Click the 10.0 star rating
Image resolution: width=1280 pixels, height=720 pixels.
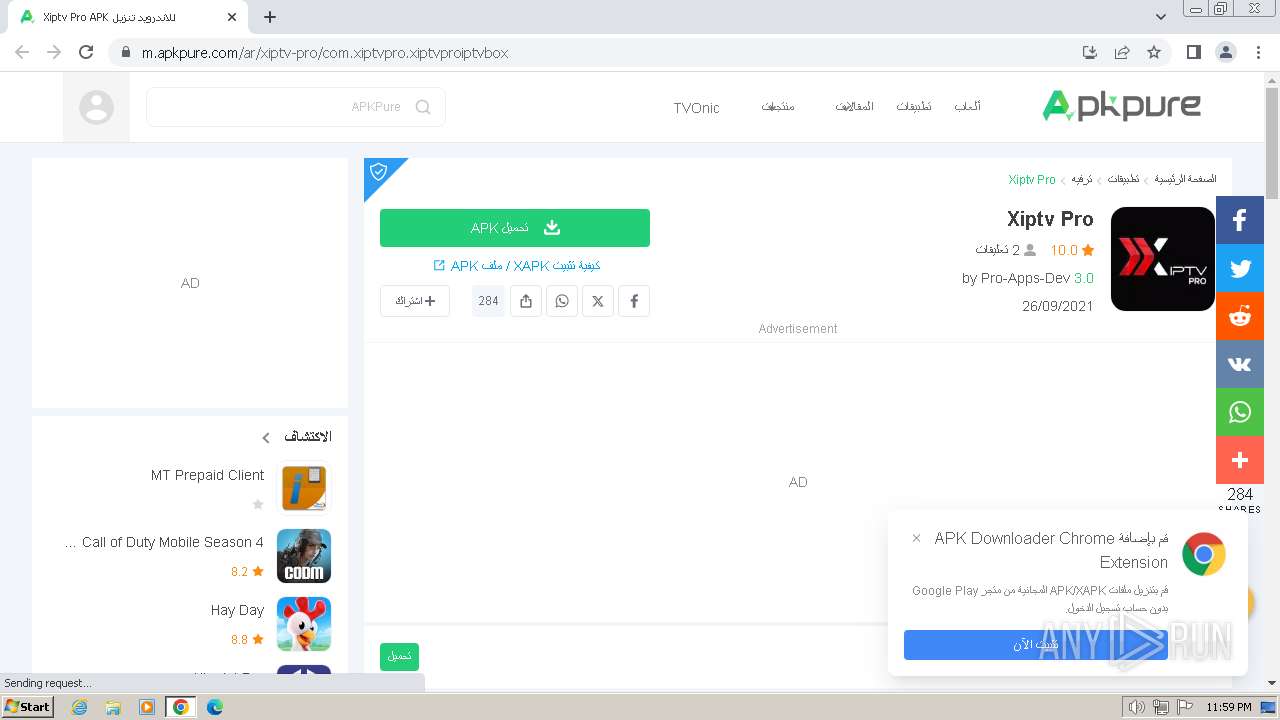click(1072, 250)
